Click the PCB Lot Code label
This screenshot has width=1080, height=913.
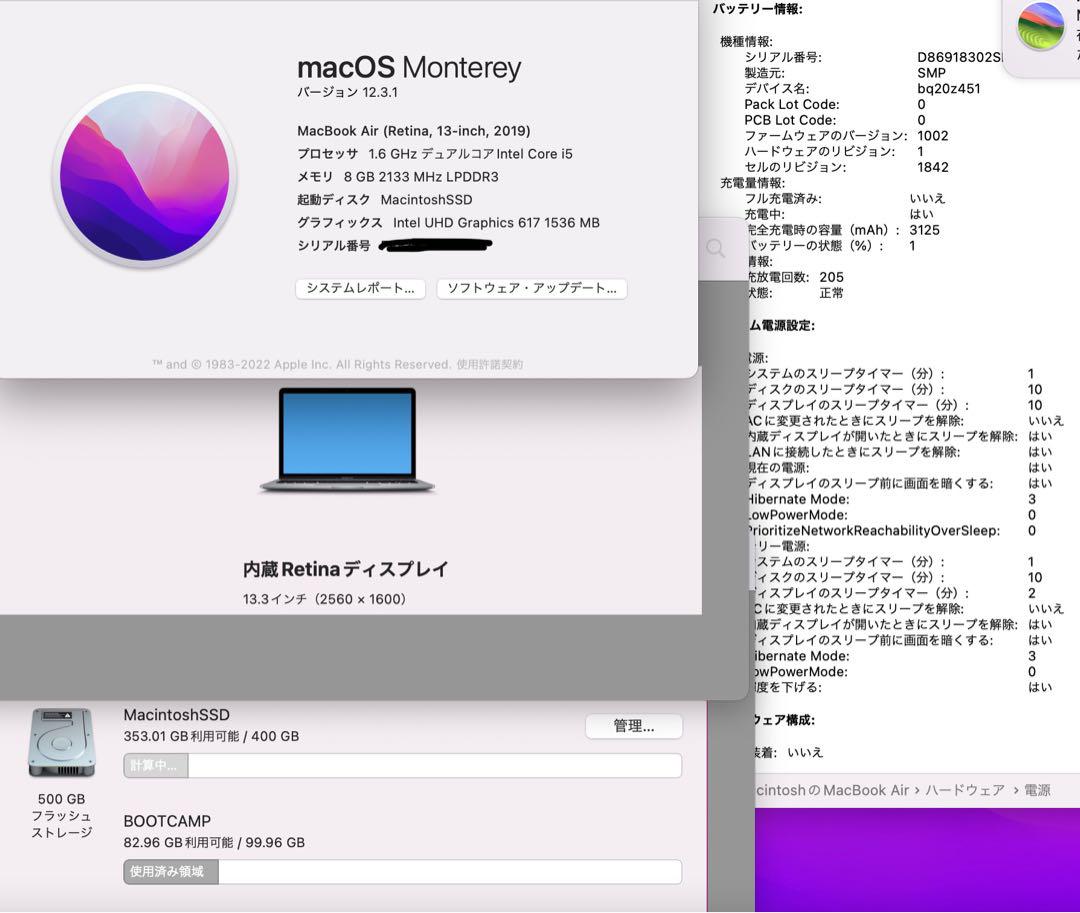(x=791, y=120)
